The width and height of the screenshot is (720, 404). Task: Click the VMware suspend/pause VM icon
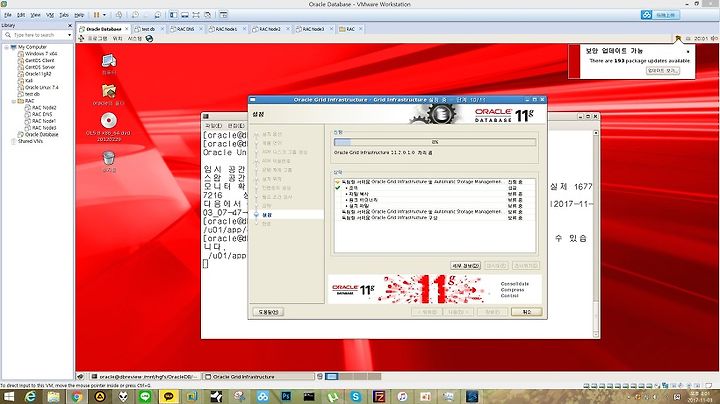point(96,15)
